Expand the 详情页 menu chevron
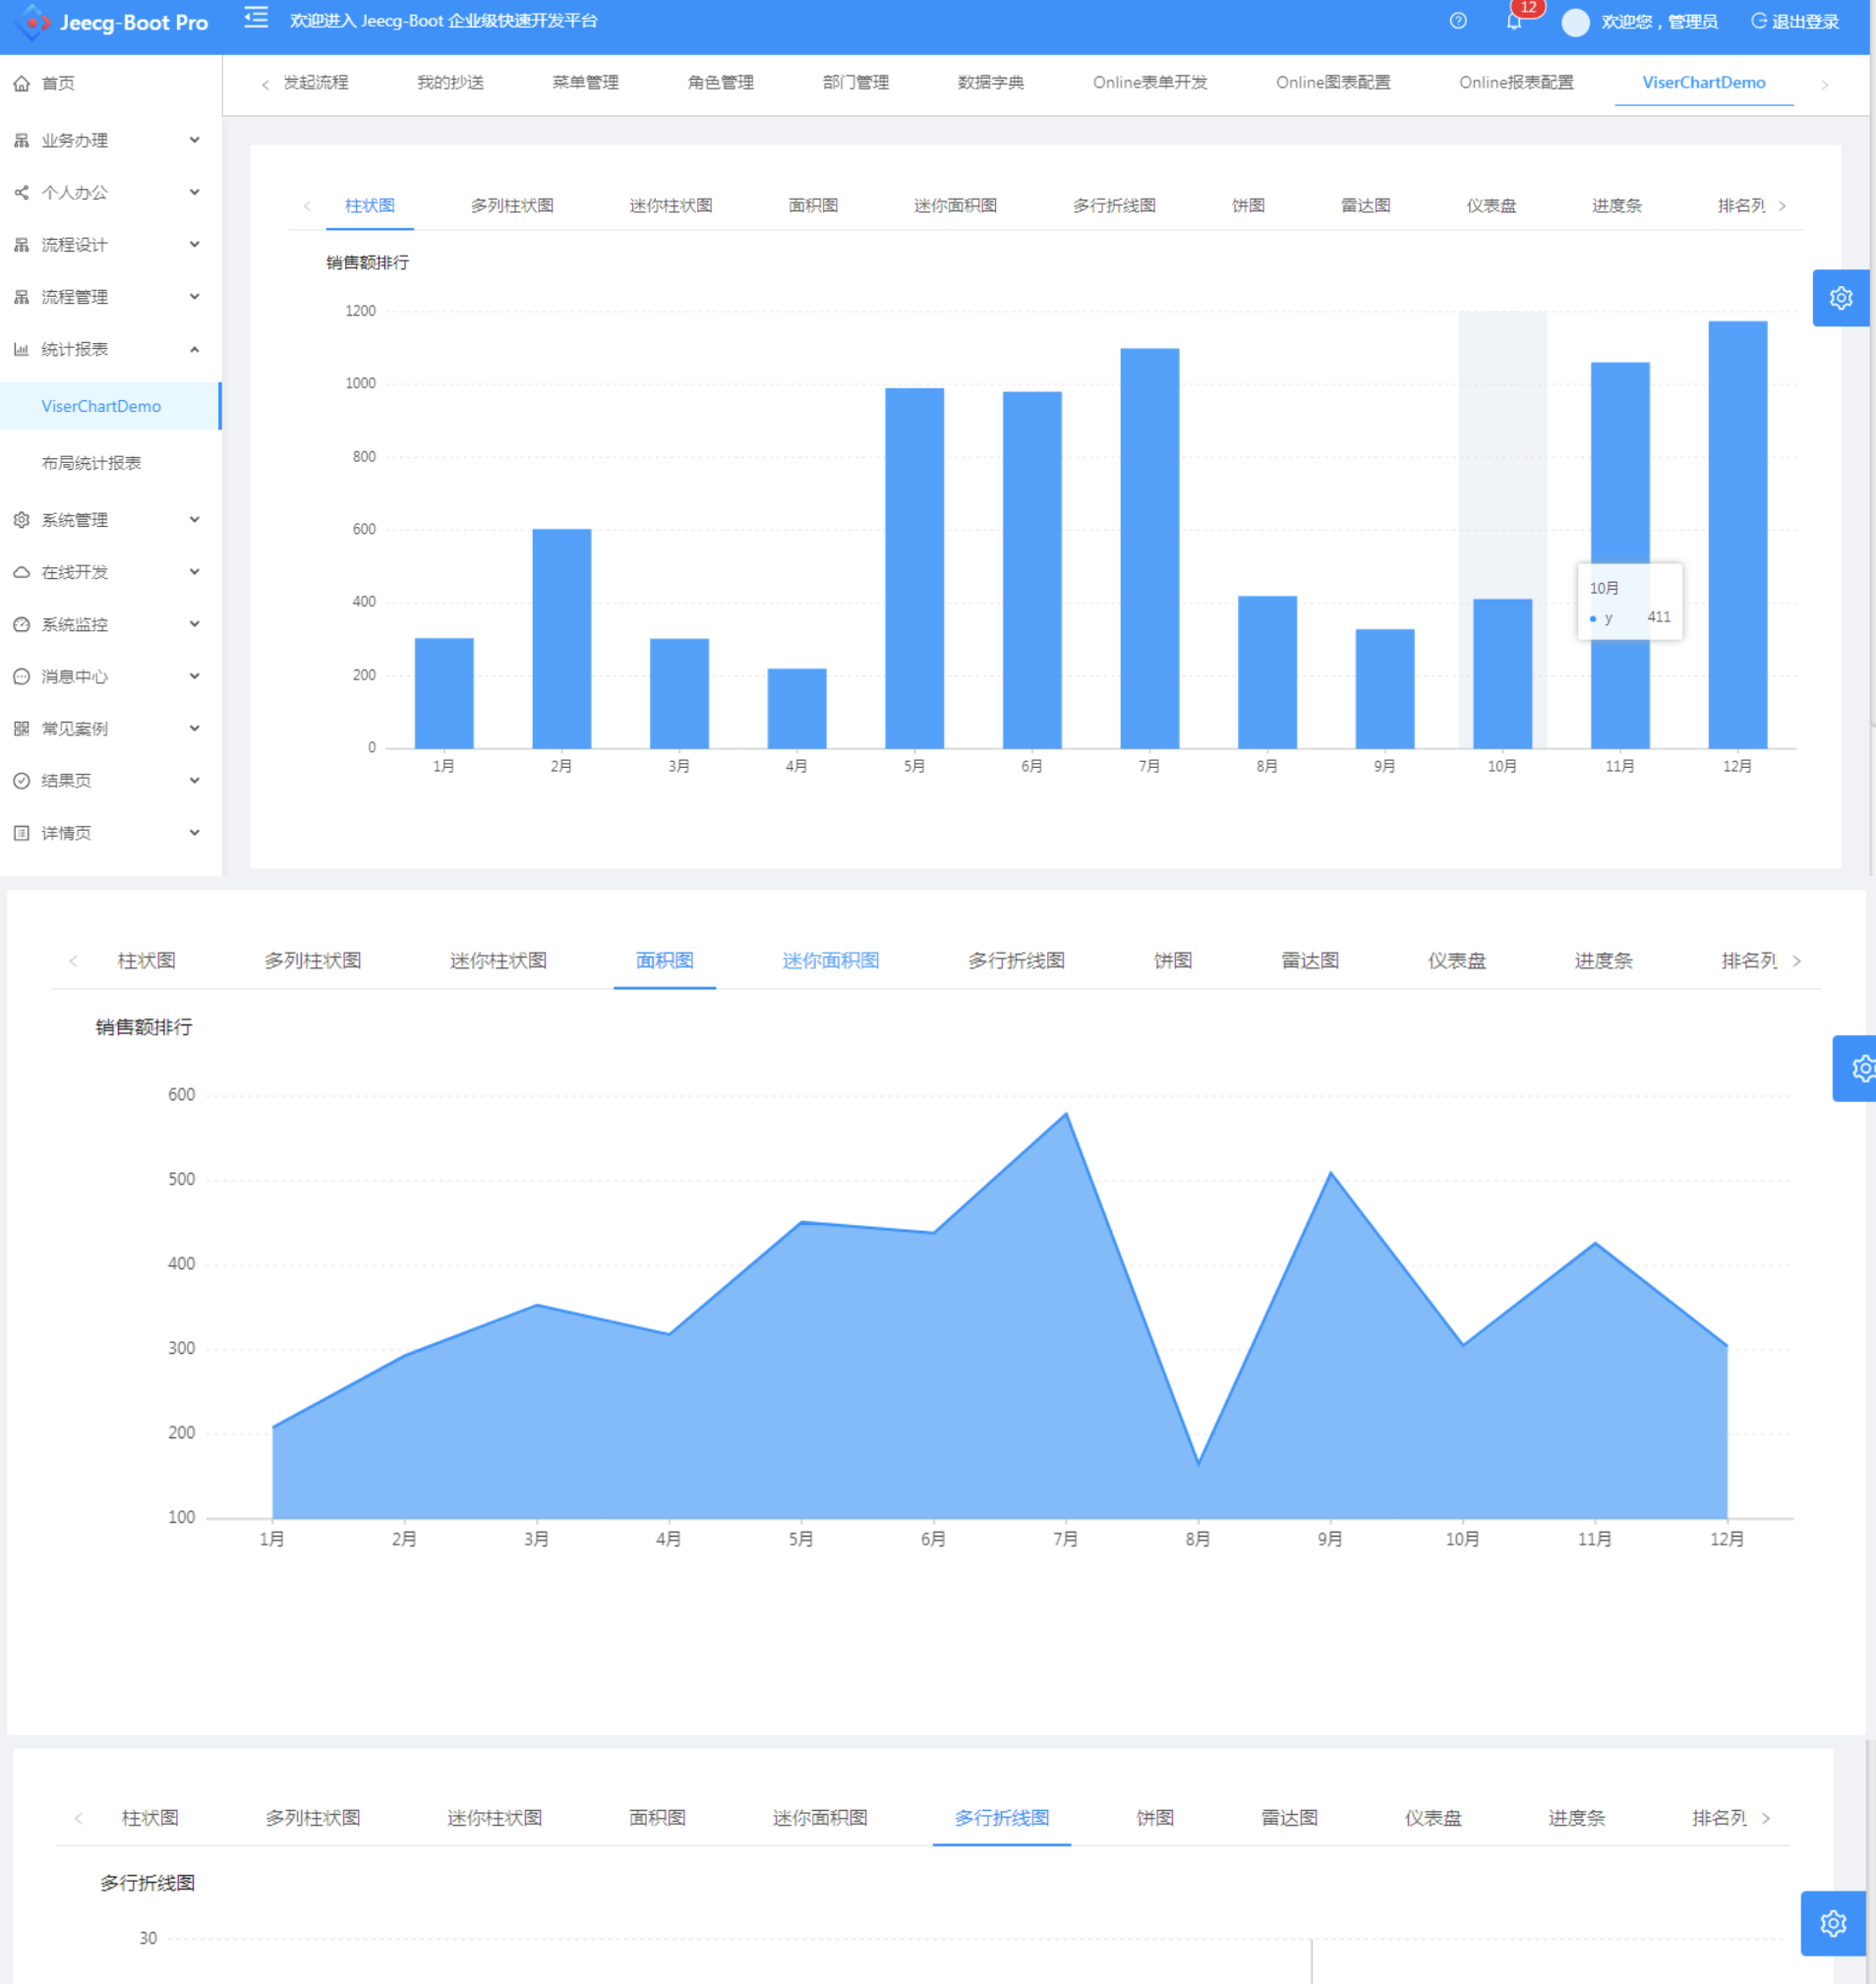Image resolution: width=1876 pixels, height=1984 pixels. (x=194, y=832)
